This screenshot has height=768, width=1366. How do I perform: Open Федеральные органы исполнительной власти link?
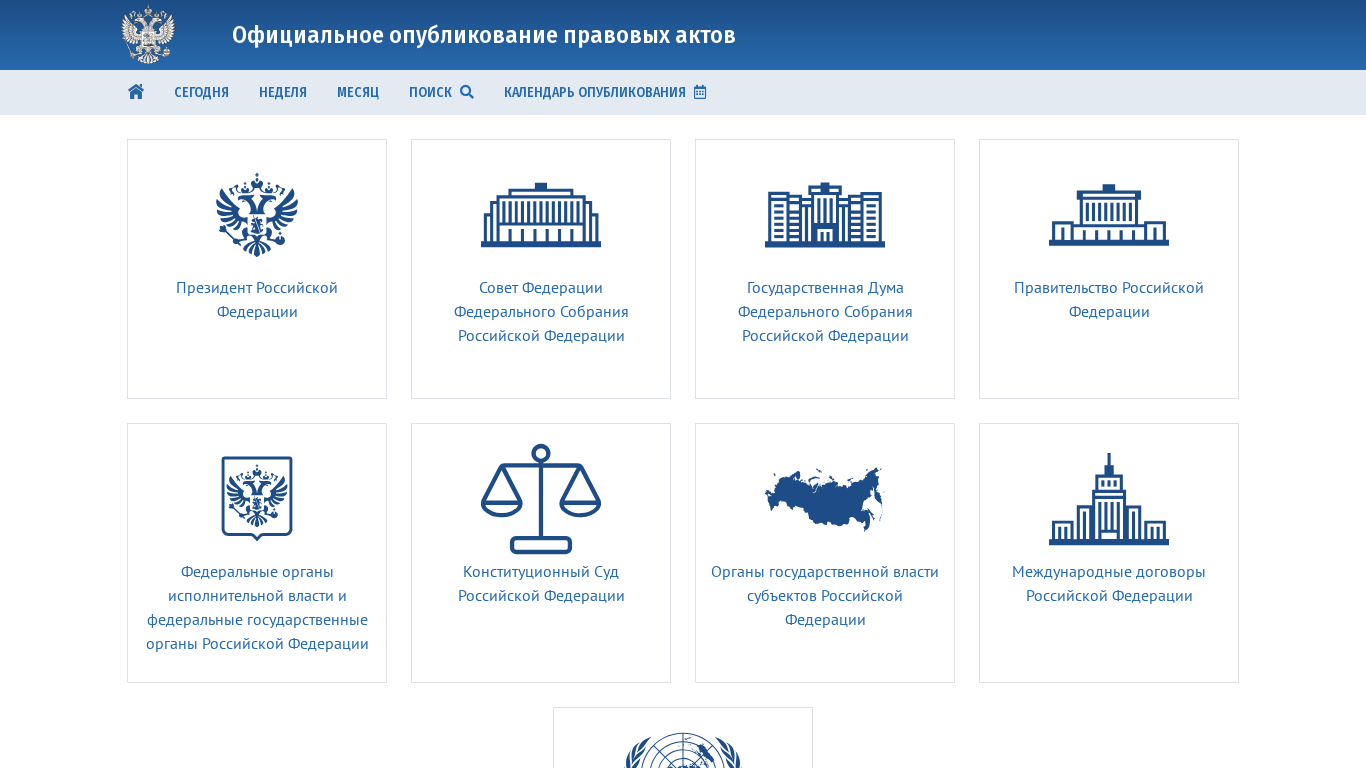point(257,608)
